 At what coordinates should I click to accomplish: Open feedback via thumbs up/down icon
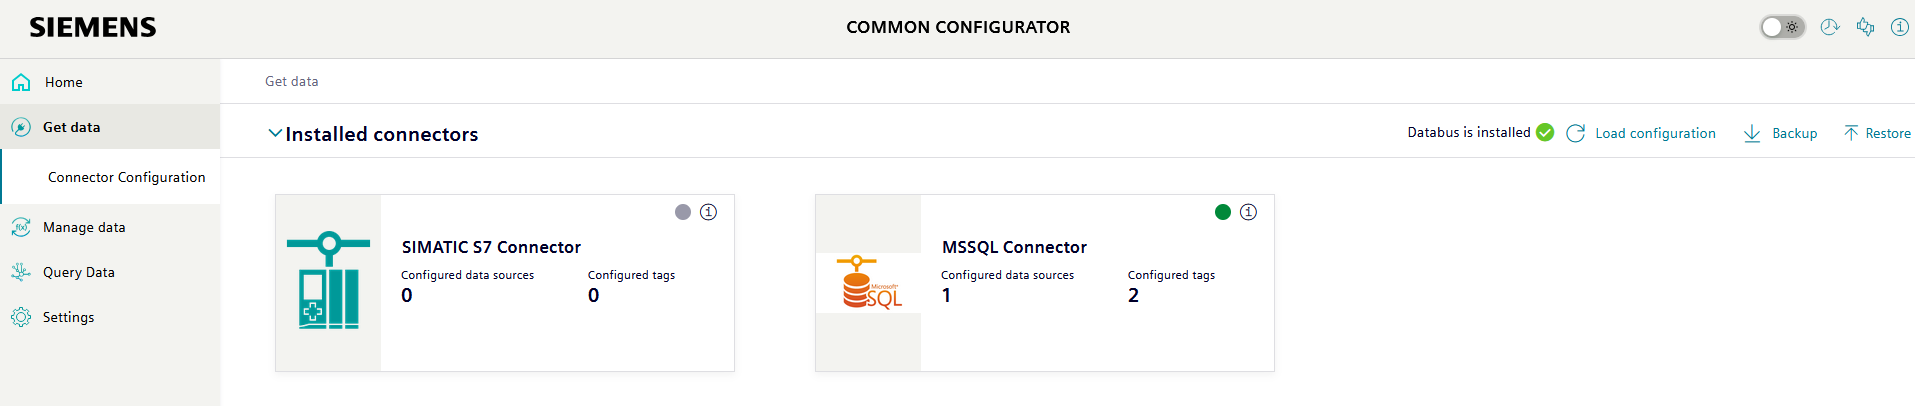1865,27
